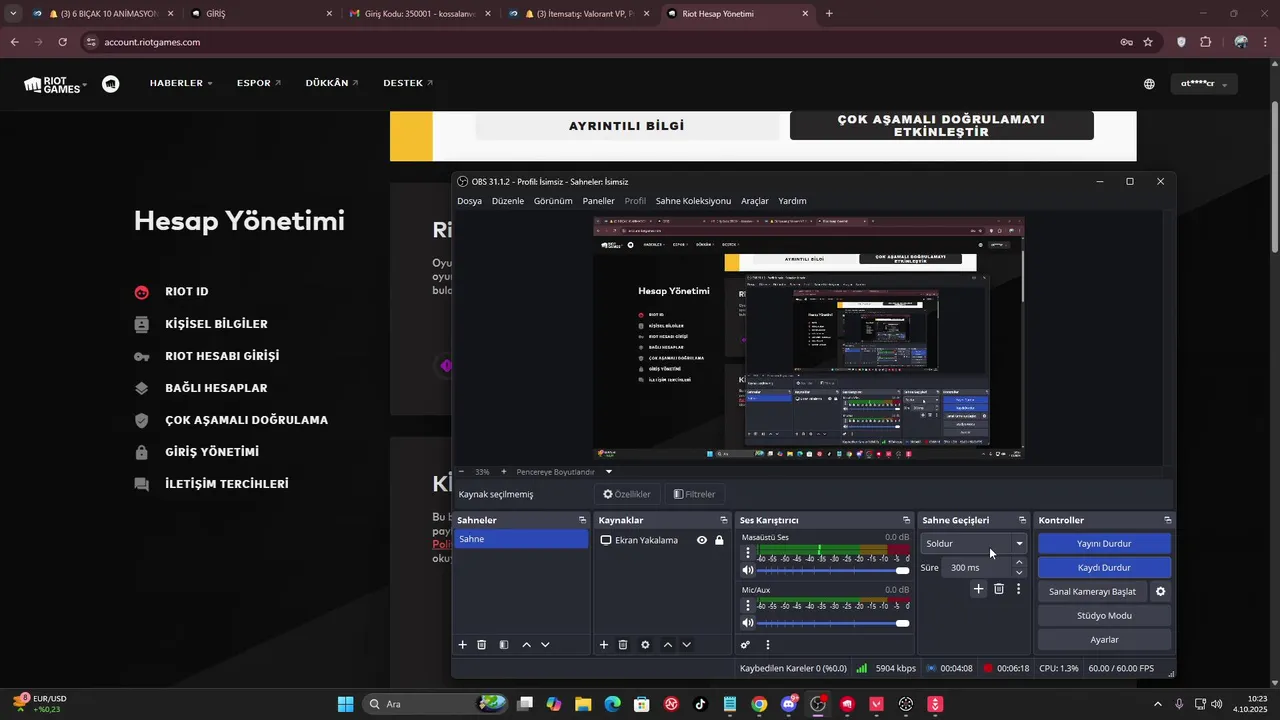The height and width of the screenshot is (720, 1280).
Task: Adjust Mic/Aux volume slider
Action: coord(834,623)
